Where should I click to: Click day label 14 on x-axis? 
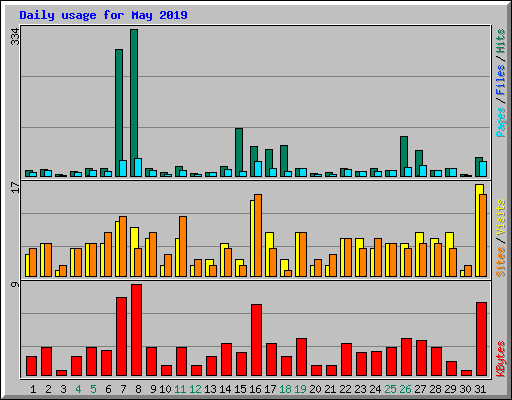(225, 389)
